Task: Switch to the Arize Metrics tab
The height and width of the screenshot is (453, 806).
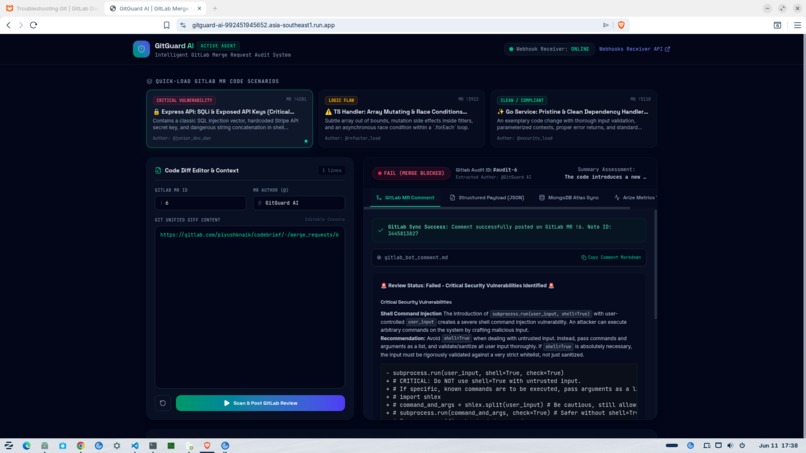Action: pyautogui.click(x=634, y=197)
